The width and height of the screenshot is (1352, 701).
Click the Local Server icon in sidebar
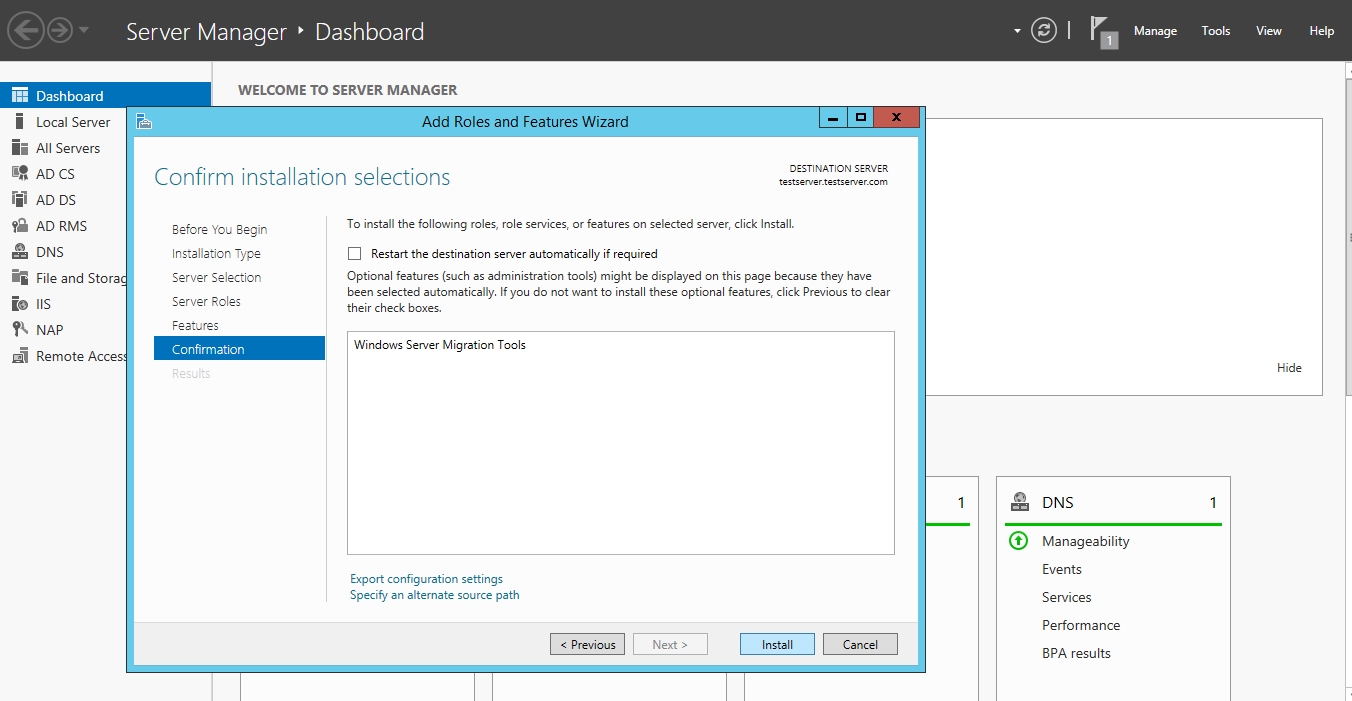[x=19, y=122]
